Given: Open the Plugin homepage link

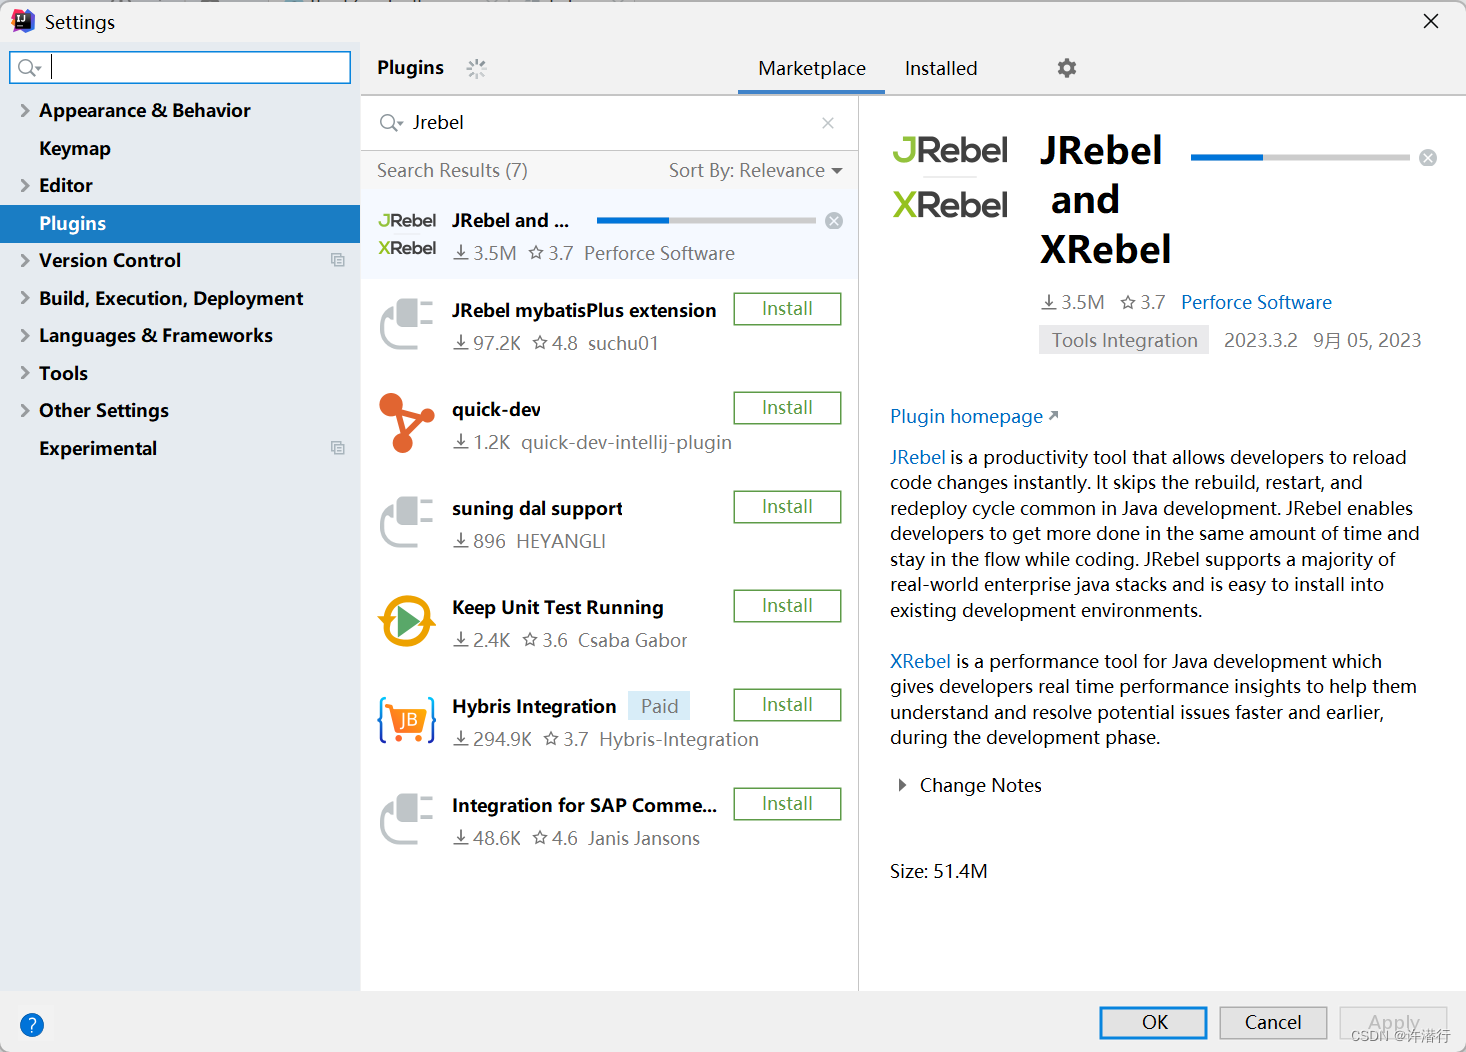Looking at the screenshot, I should tap(974, 416).
